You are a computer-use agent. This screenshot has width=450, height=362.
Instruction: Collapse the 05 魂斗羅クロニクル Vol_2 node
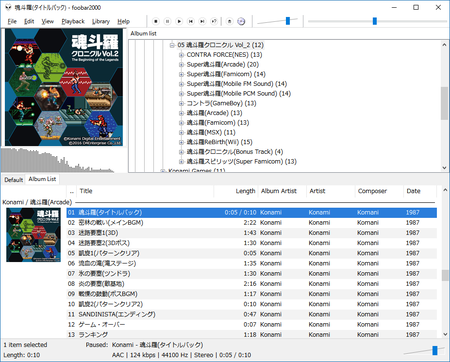click(172, 45)
